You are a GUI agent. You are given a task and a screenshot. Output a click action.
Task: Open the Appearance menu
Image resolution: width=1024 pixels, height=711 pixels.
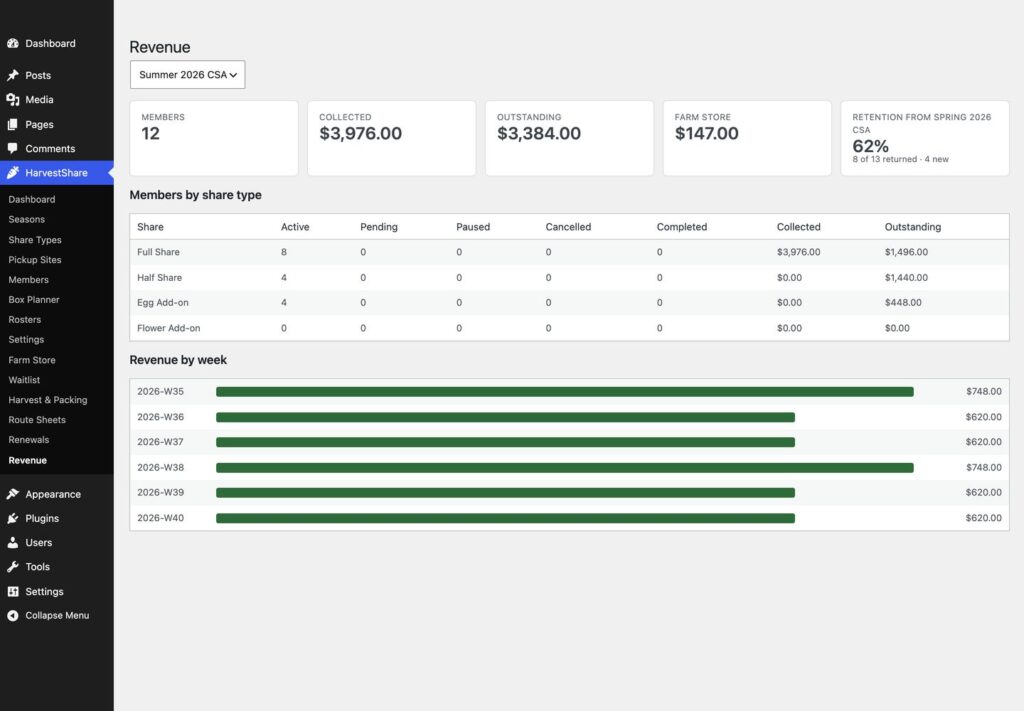pyautogui.click(x=57, y=494)
